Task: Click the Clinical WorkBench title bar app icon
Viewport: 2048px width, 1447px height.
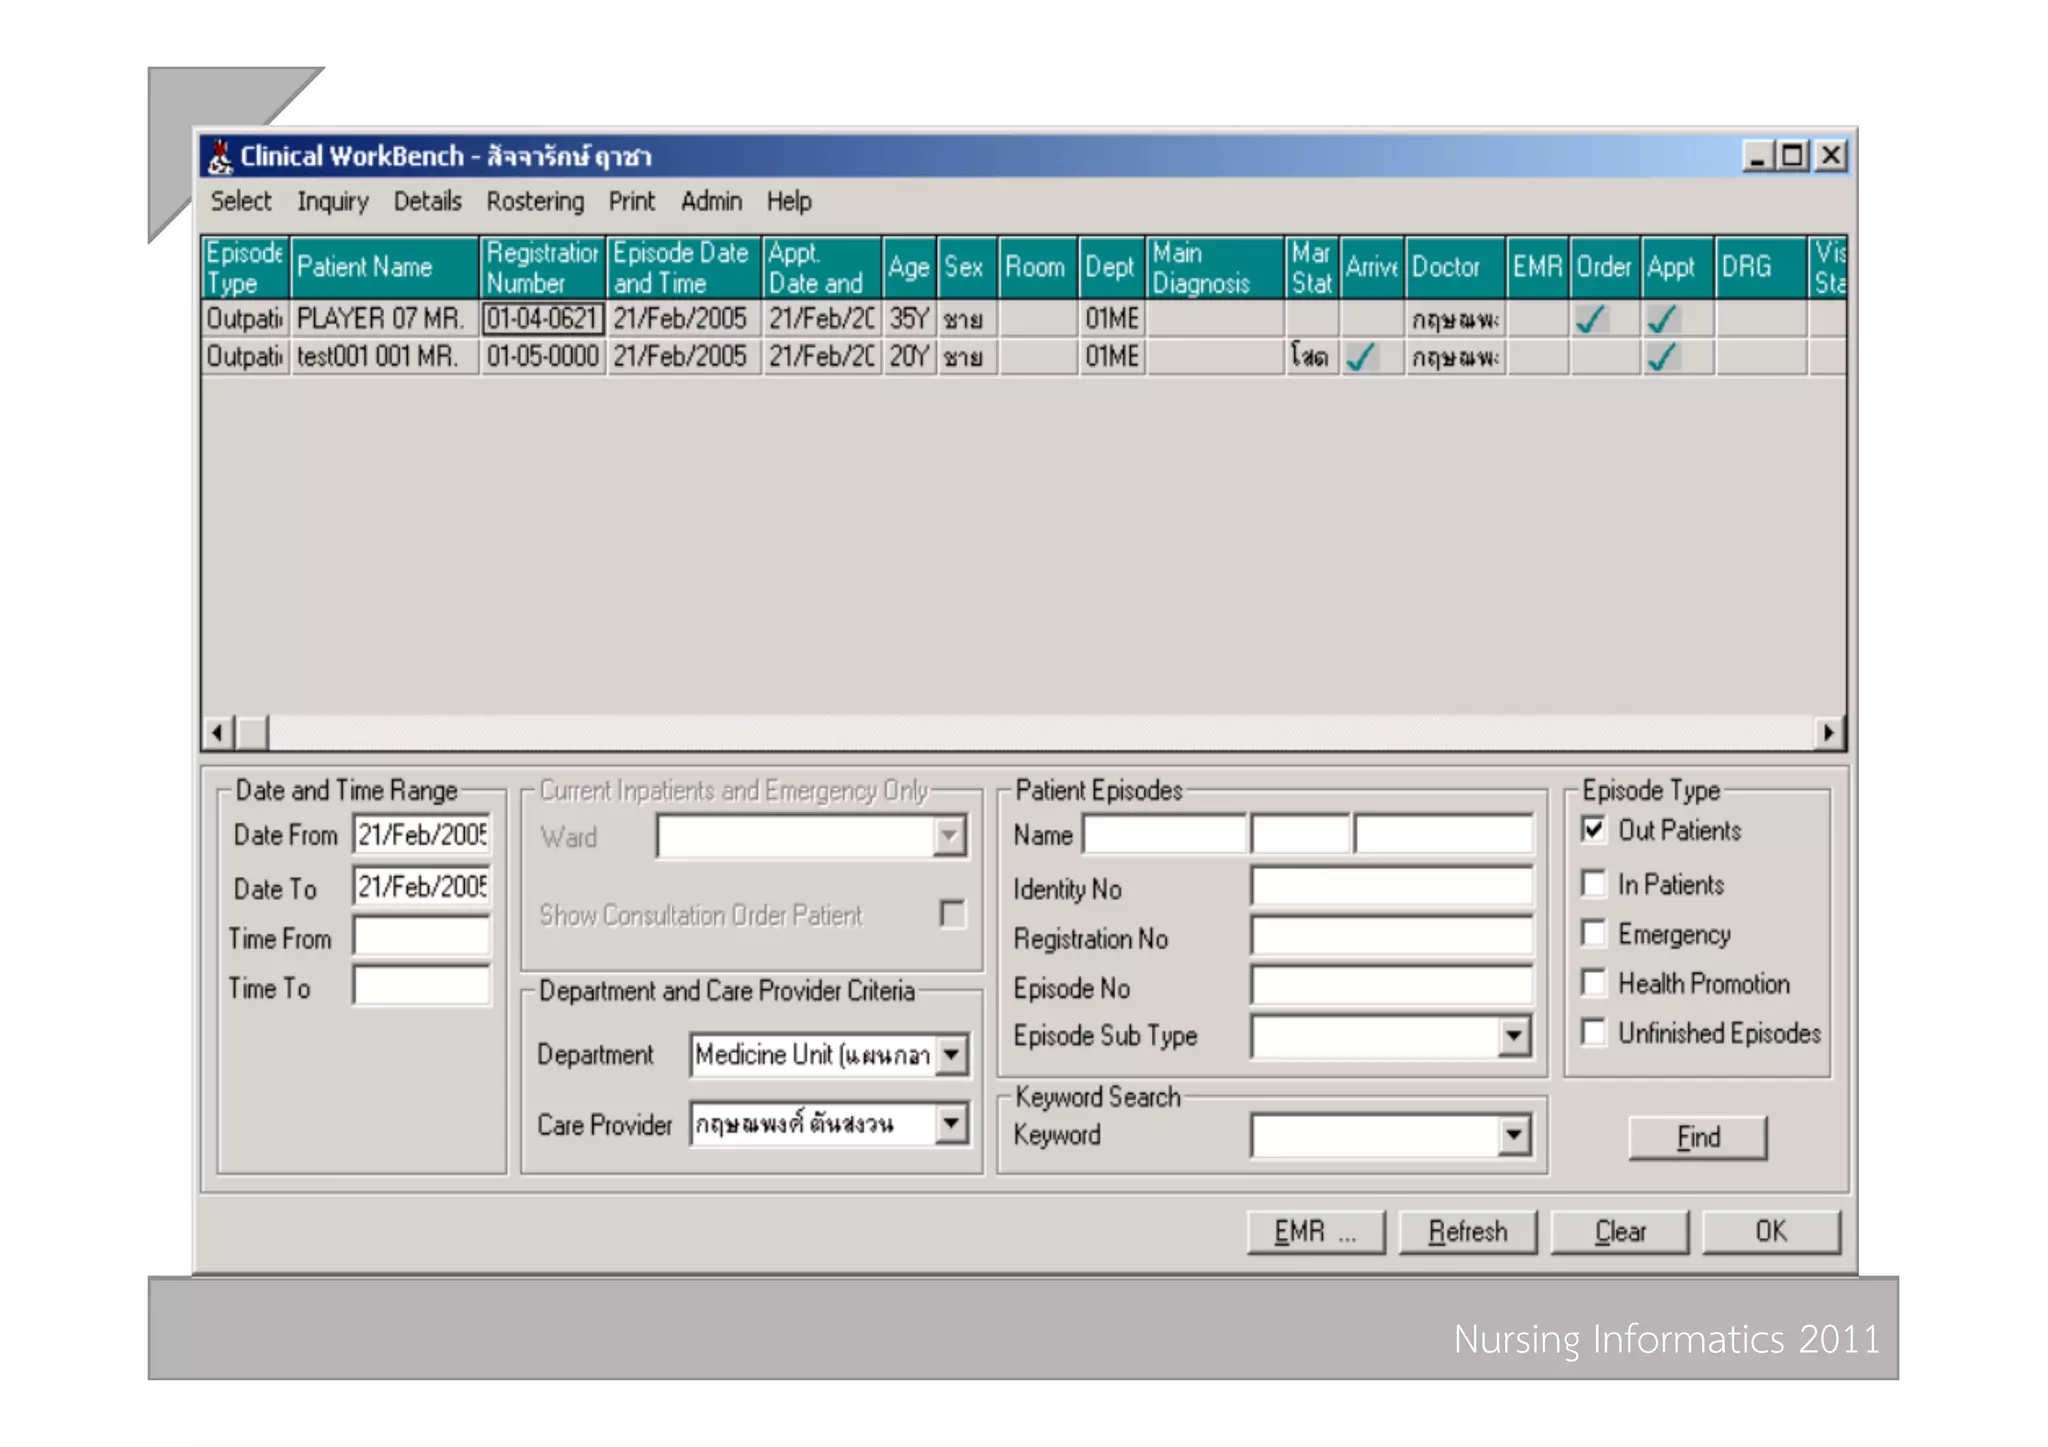Action: pos(220,157)
